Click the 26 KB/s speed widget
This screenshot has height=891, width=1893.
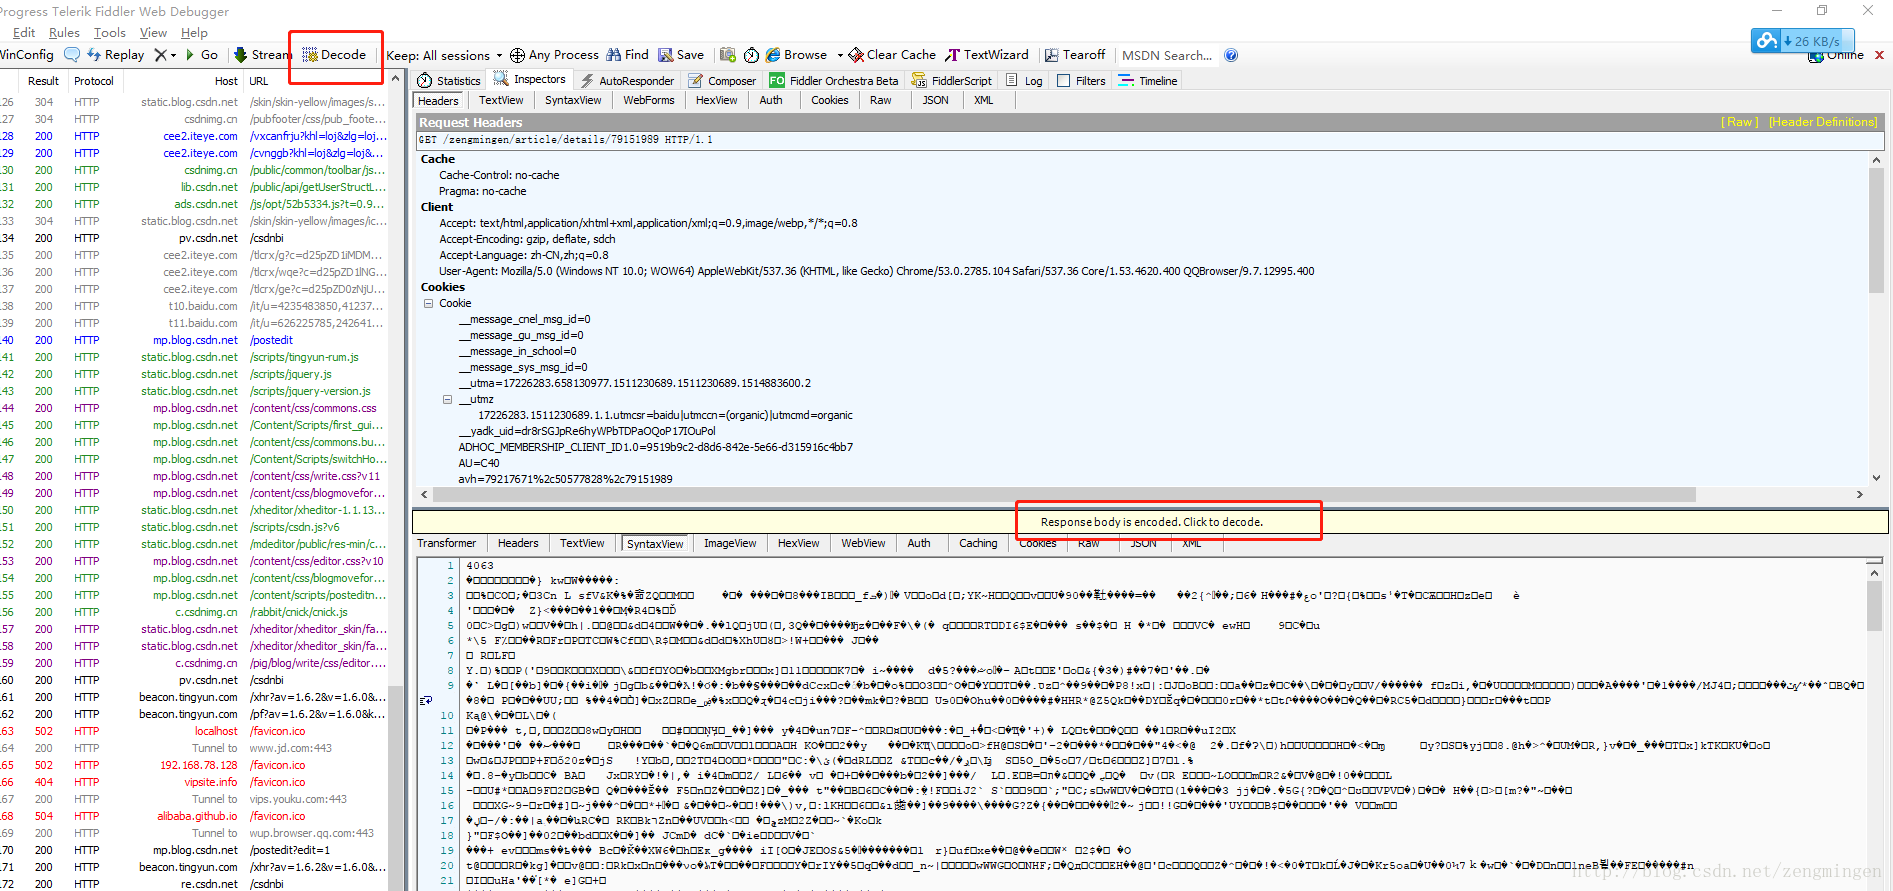(x=1803, y=41)
